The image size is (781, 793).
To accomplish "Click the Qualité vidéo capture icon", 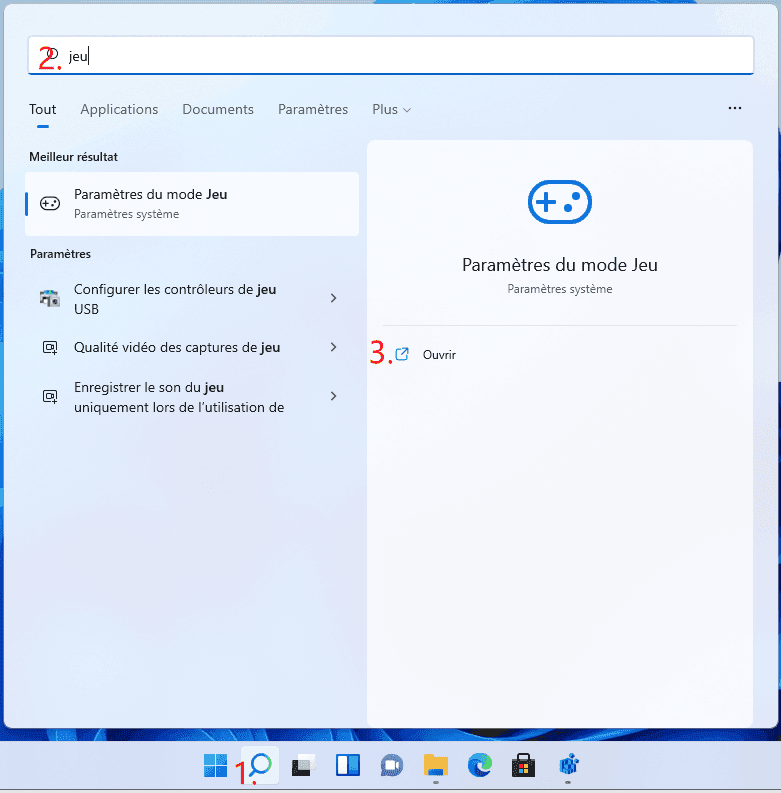I will (x=50, y=347).
